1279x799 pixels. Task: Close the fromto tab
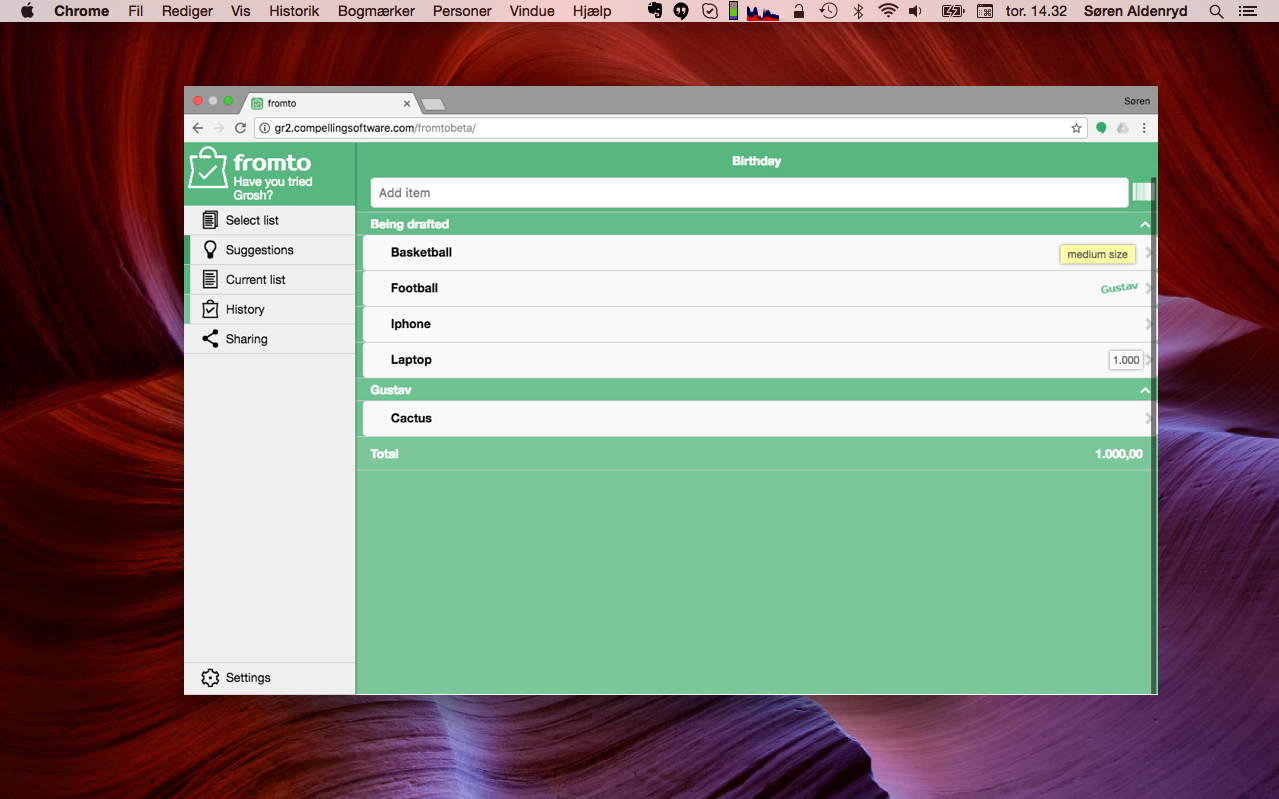click(x=406, y=103)
